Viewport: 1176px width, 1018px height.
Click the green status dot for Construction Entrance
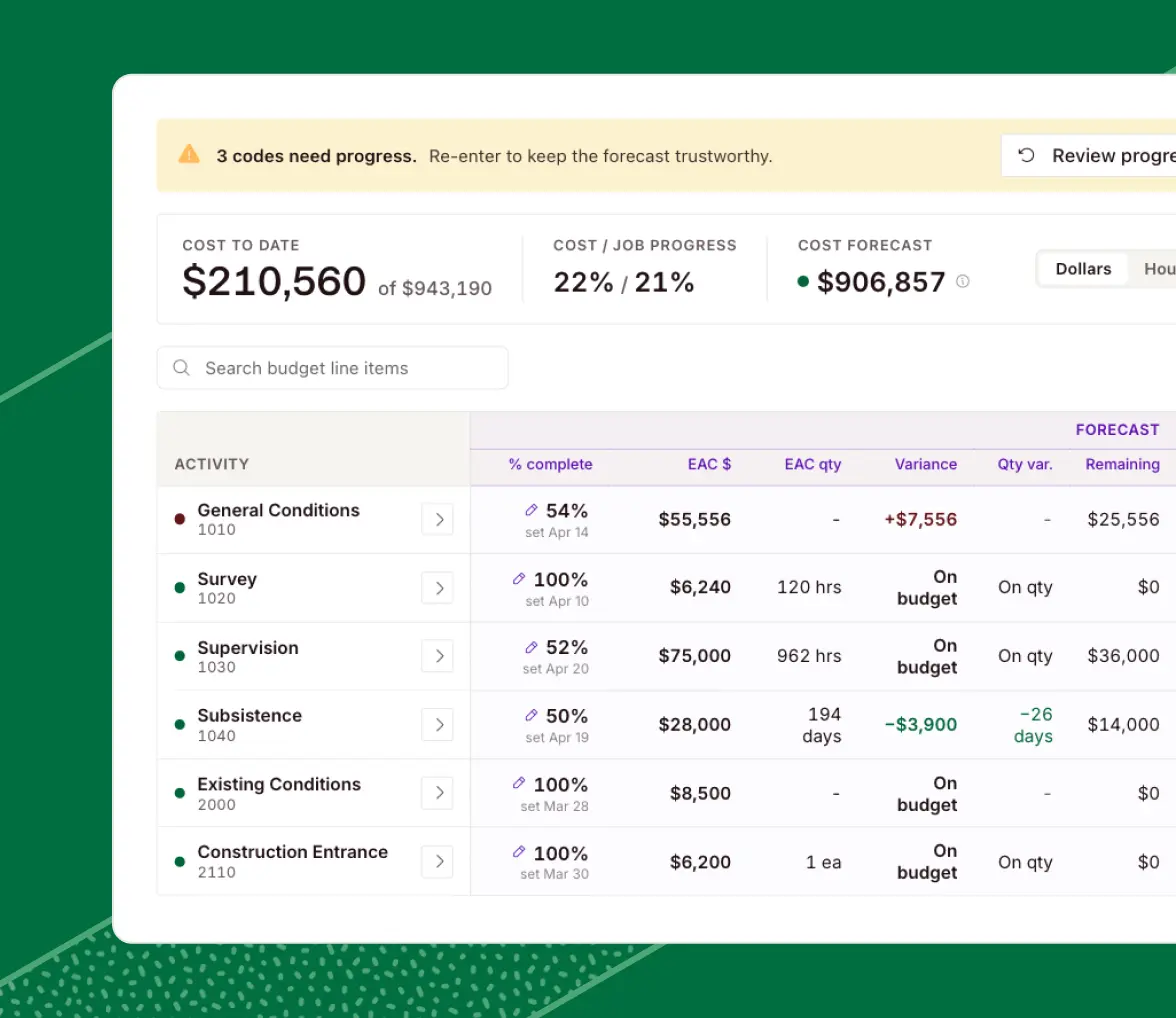coord(180,861)
